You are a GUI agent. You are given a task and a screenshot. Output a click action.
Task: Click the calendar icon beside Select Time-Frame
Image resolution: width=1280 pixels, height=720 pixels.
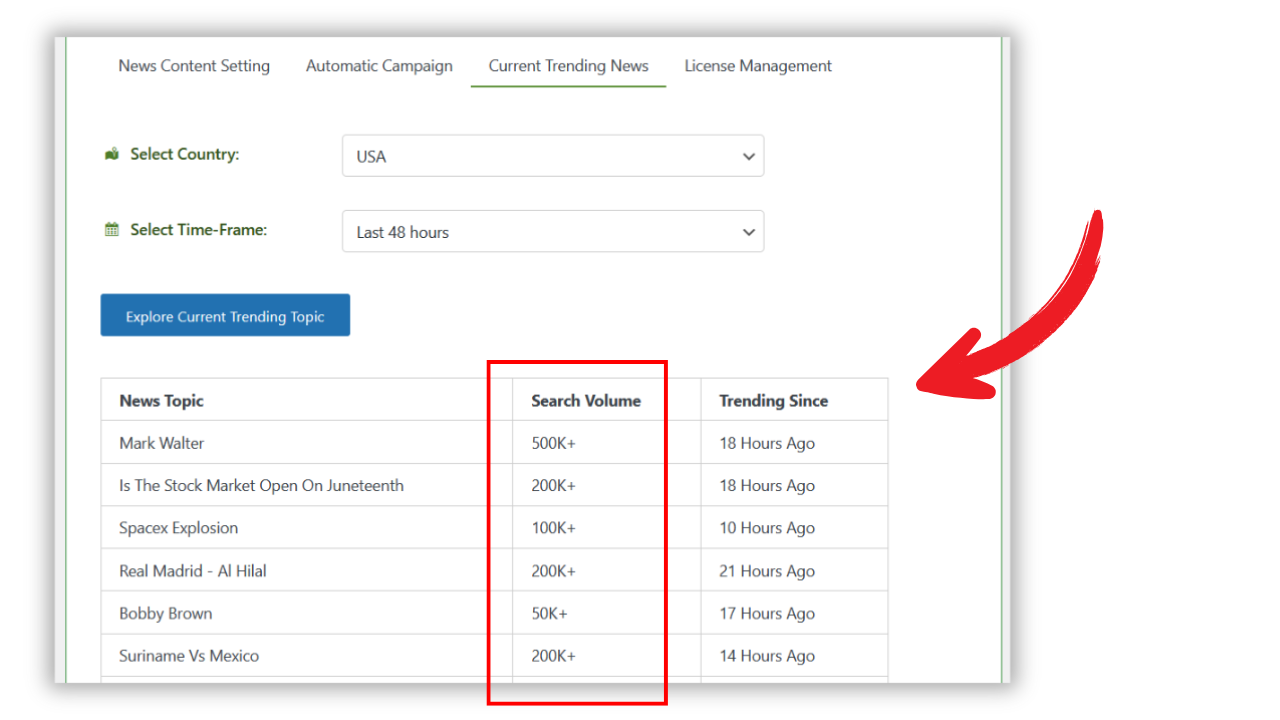(x=112, y=230)
